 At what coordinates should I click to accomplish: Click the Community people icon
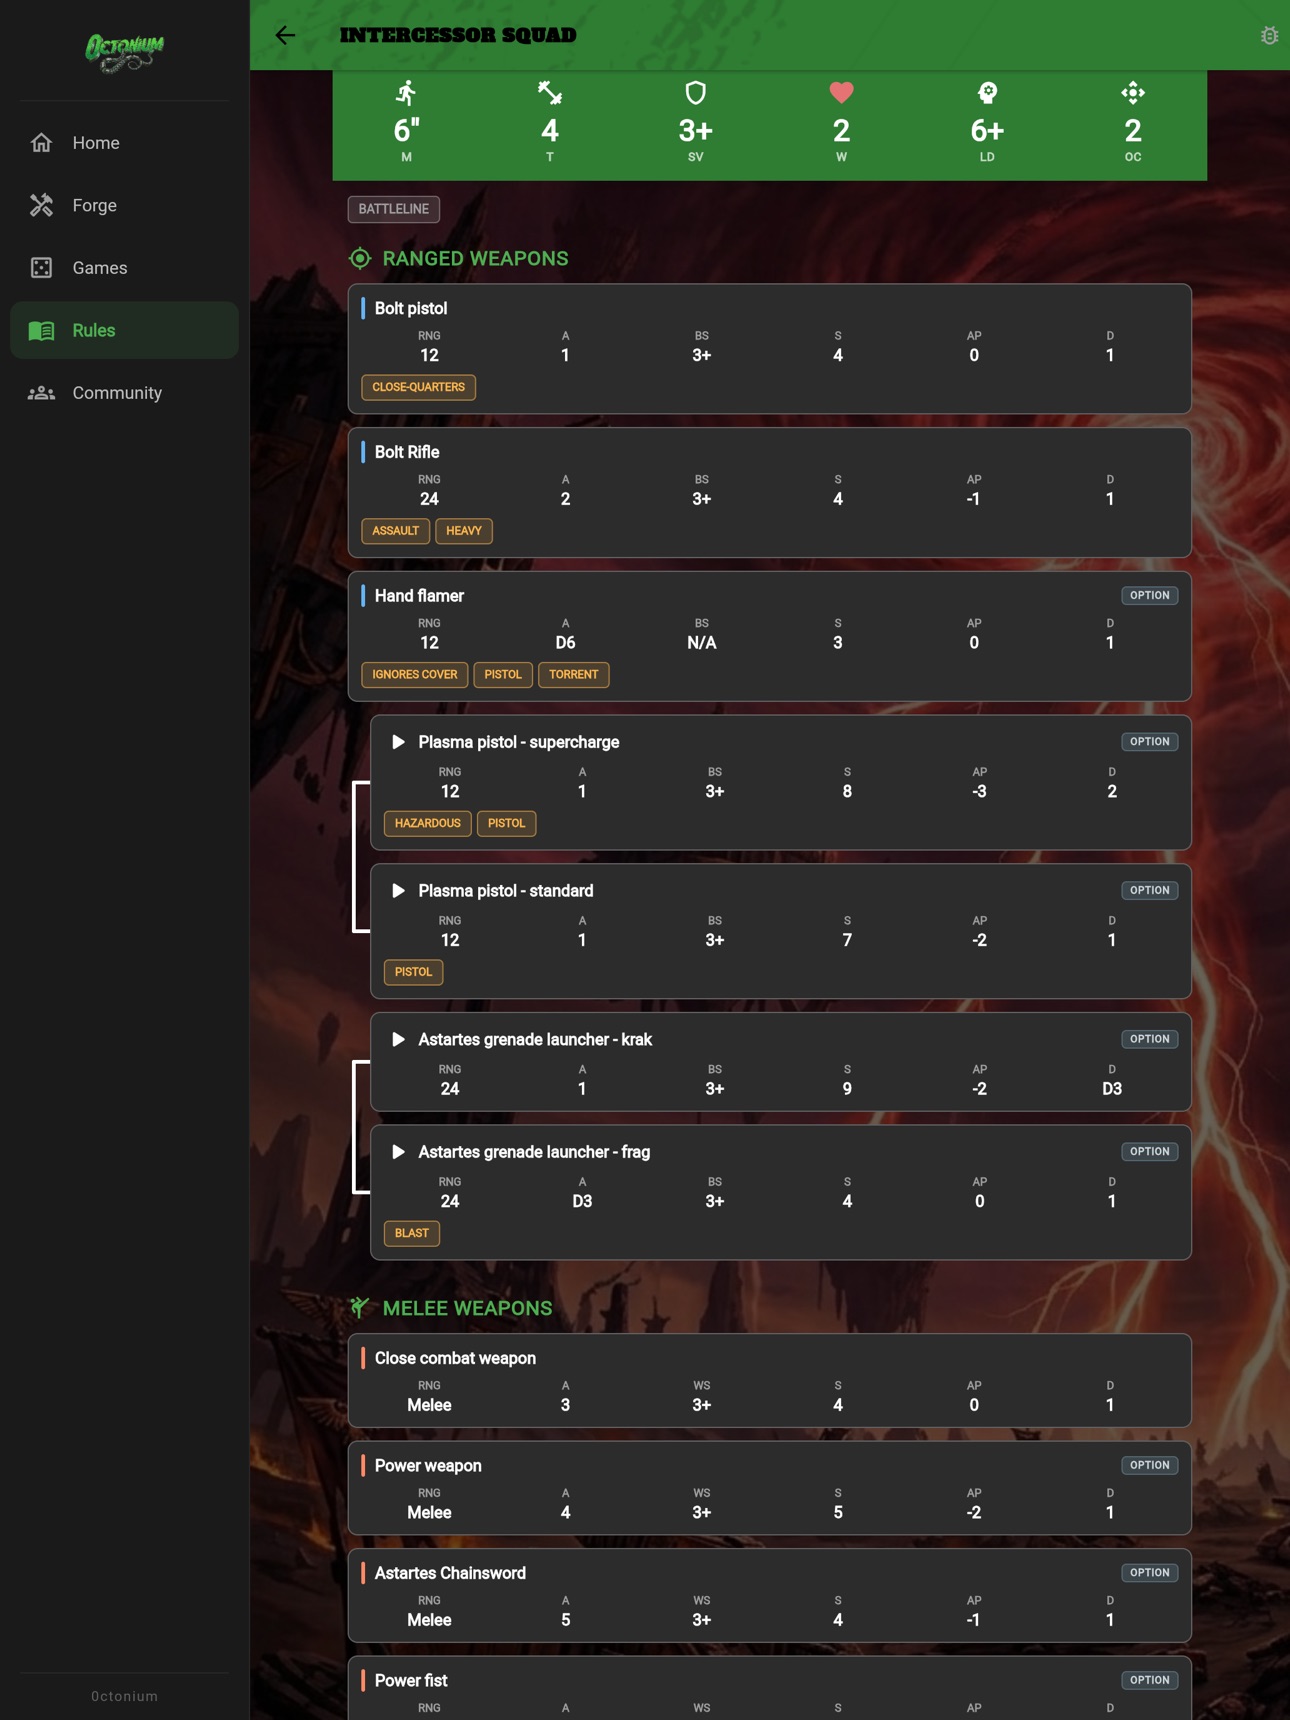41,393
